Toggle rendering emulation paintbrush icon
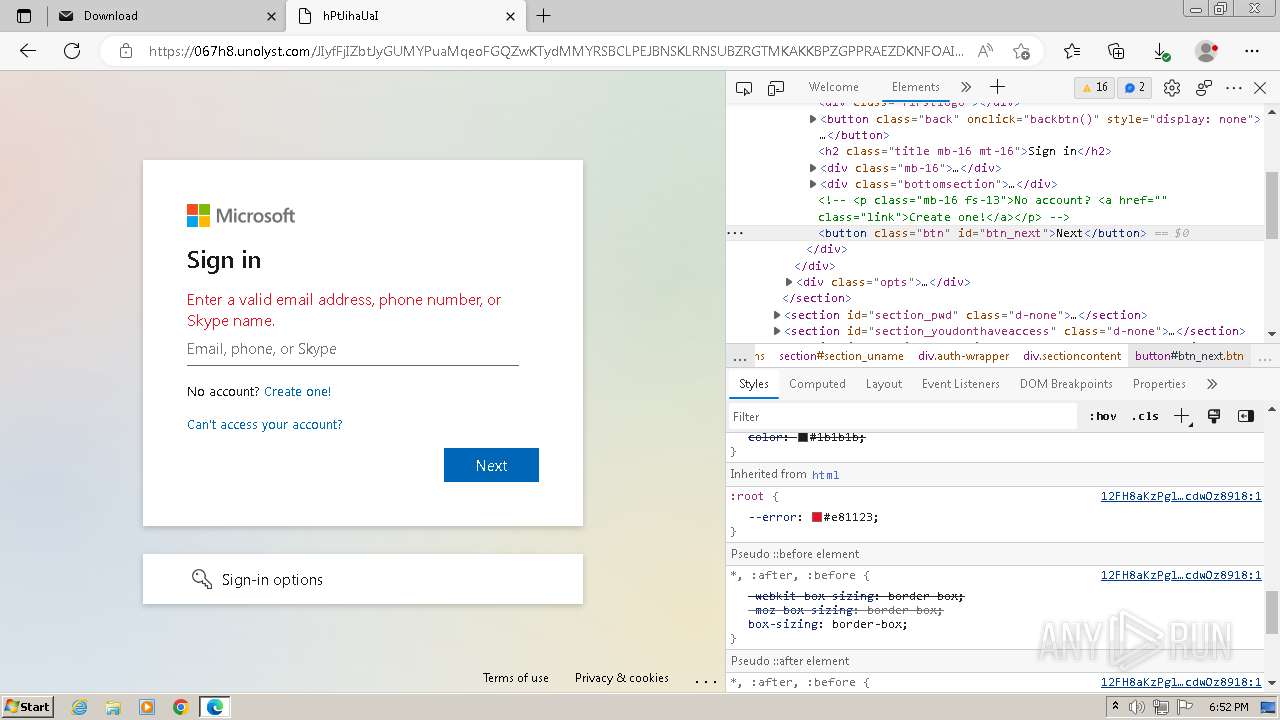The image size is (1280, 720). [x=1214, y=417]
